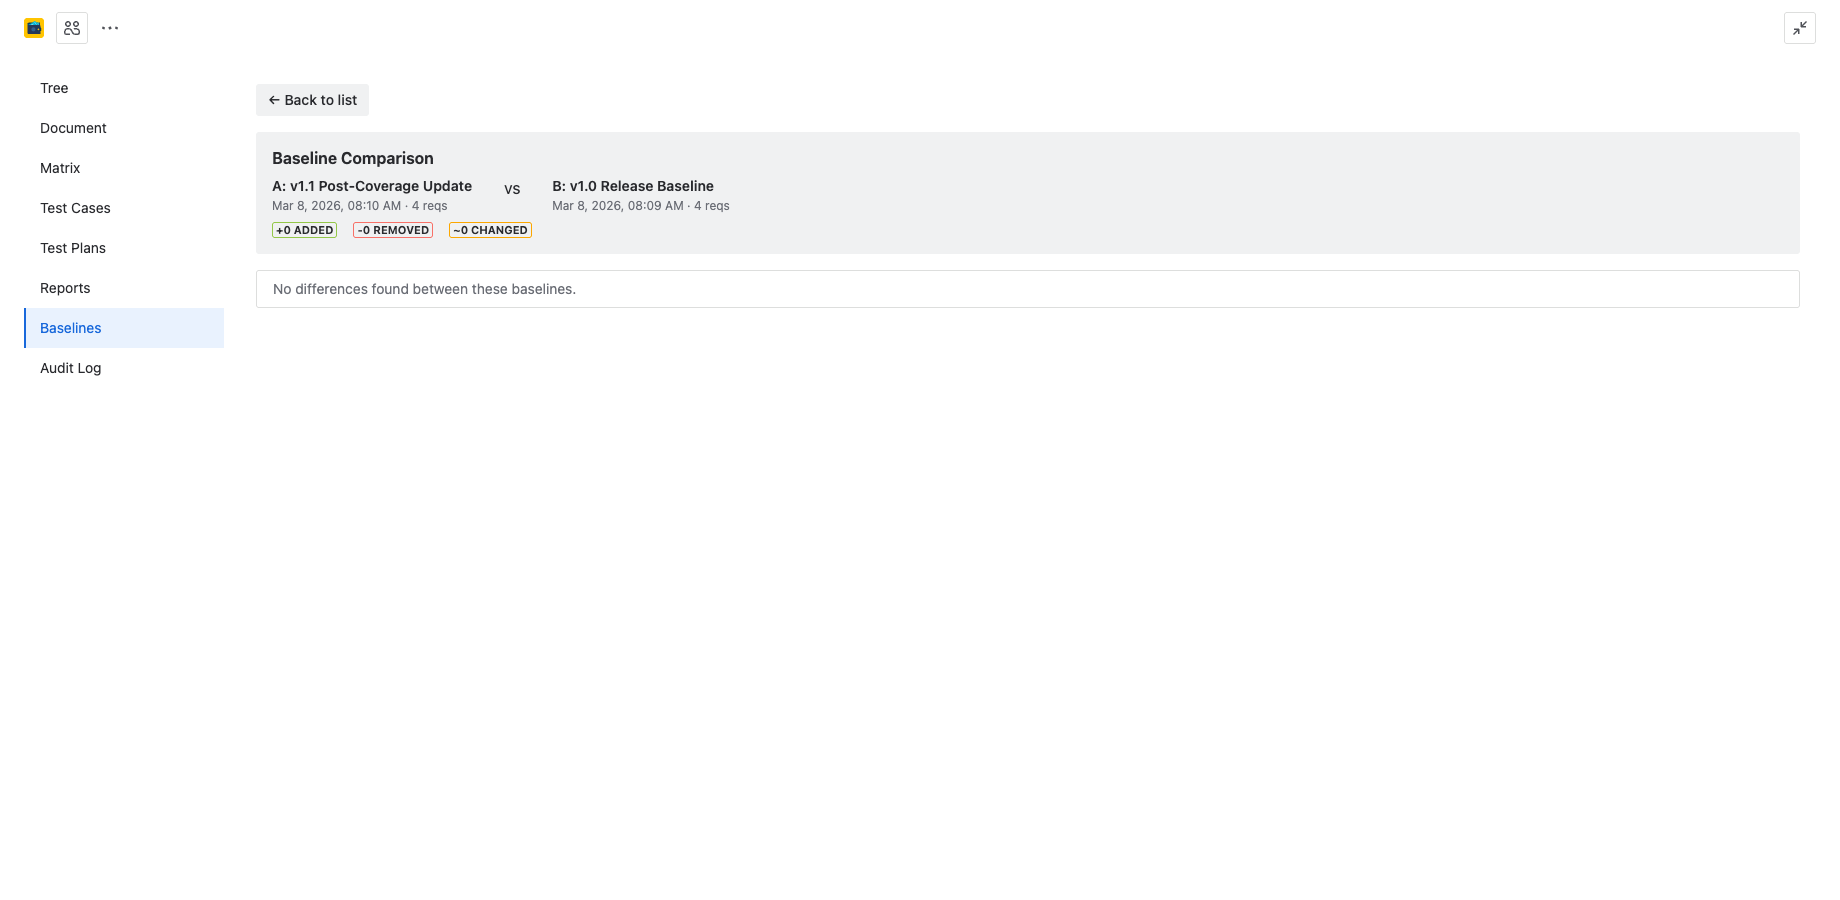Image resolution: width=1840 pixels, height=900 pixels.
Task: Select the active Baselines sidebar item
Action: coord(71,328)
